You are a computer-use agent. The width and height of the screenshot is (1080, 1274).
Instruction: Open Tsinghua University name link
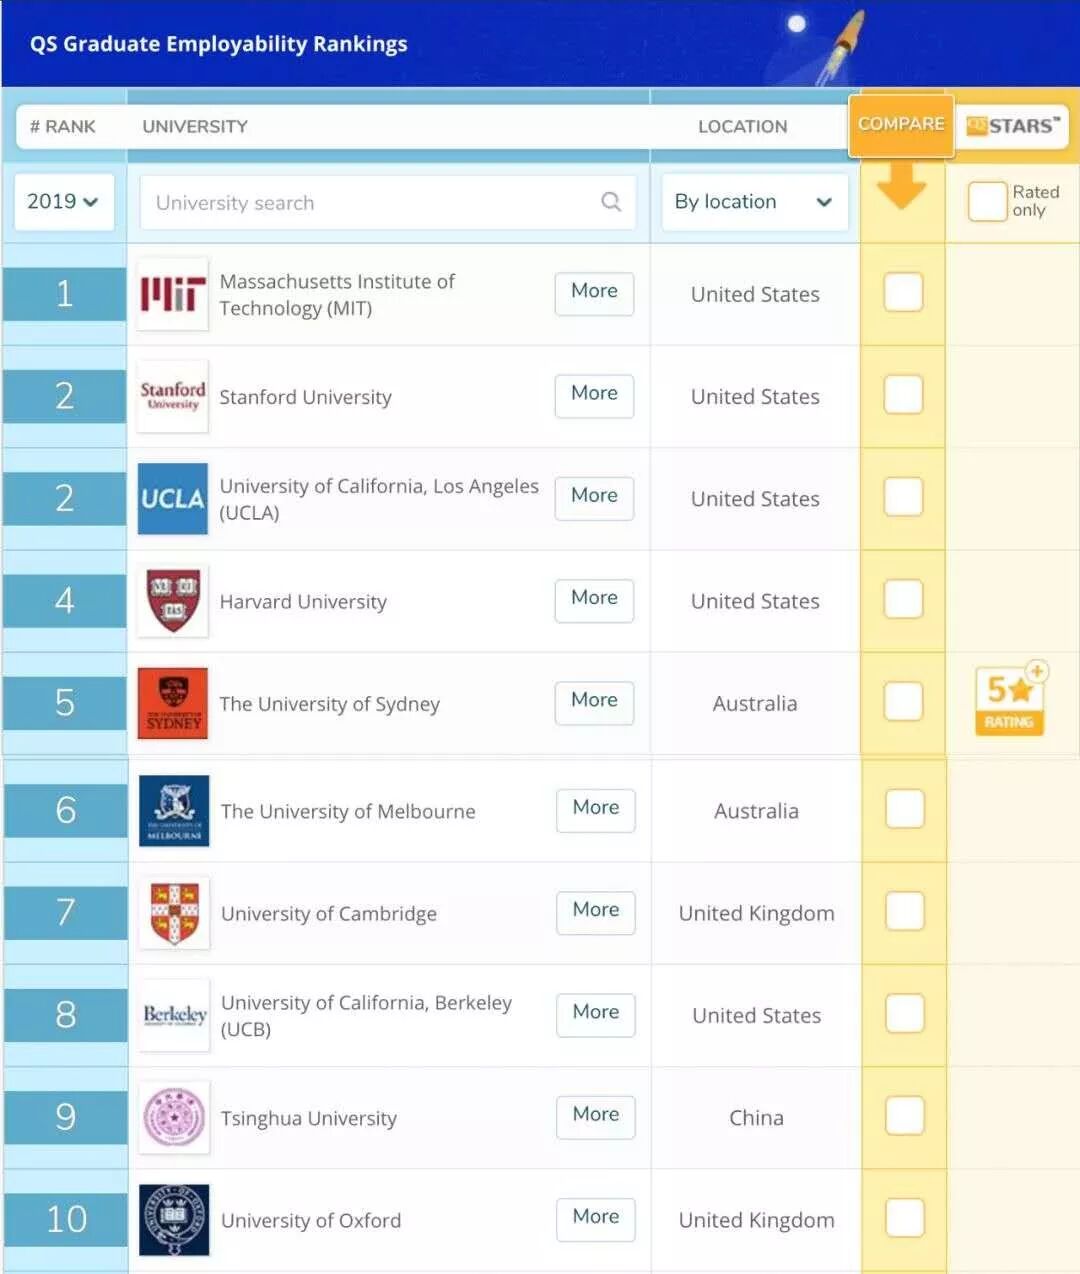[309, 1118]
